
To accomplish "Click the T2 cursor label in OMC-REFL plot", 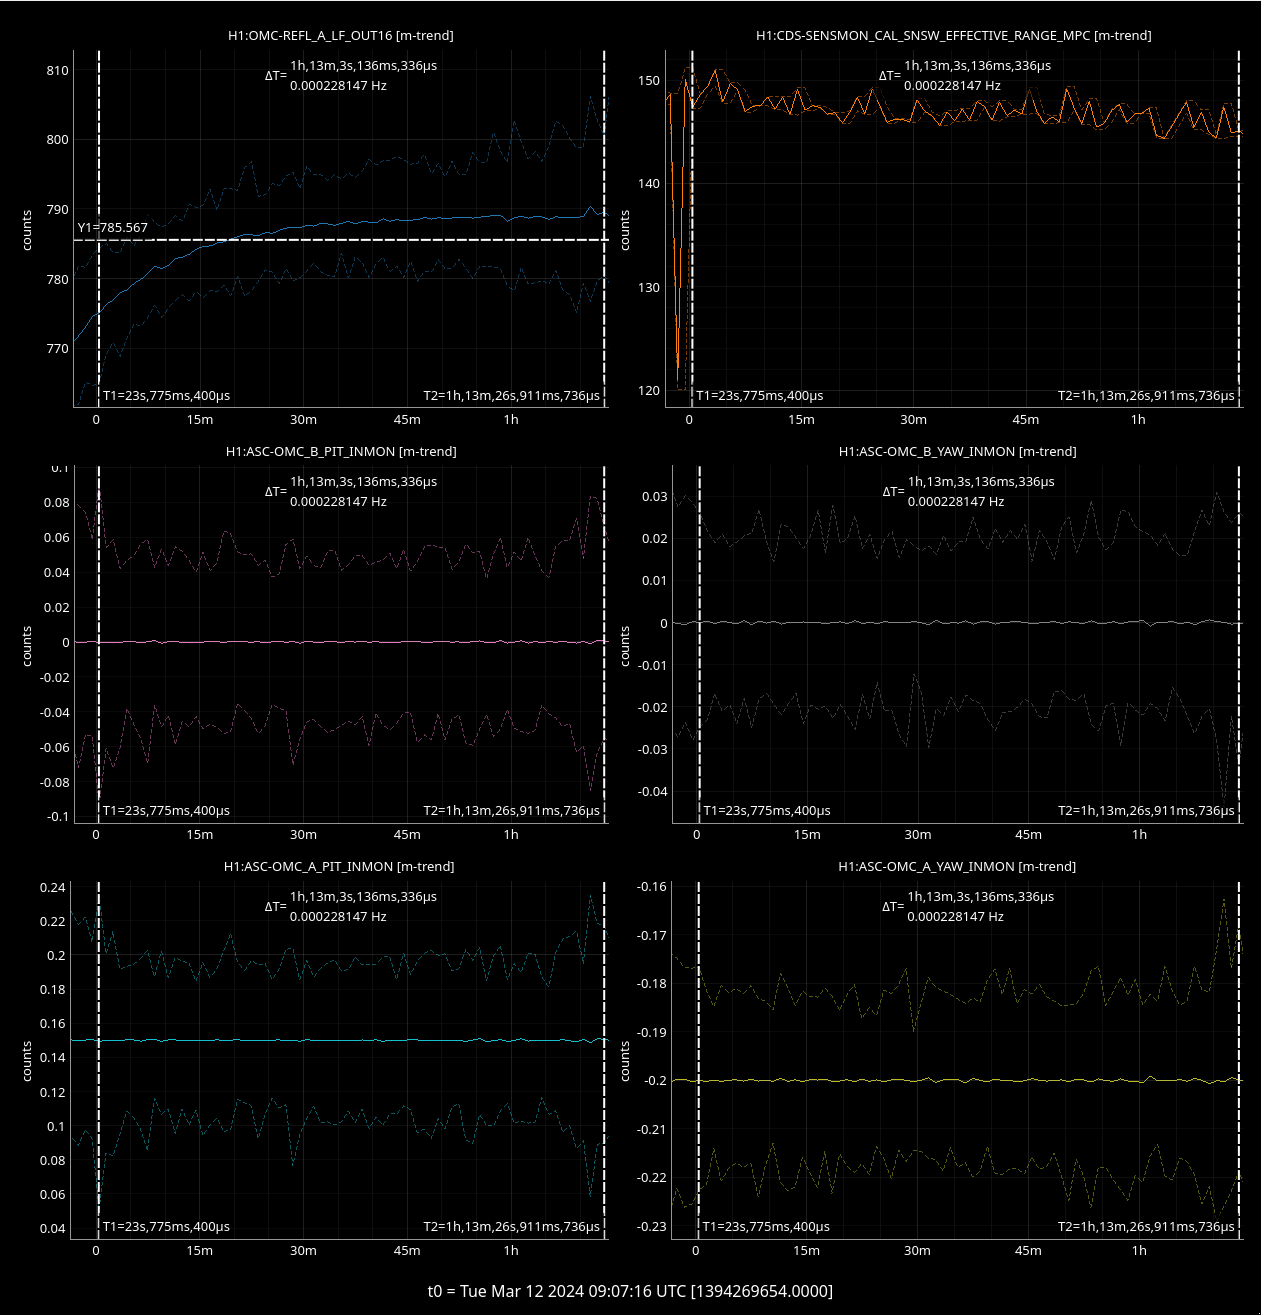I will pyautogui.click(x=511, y=396).
